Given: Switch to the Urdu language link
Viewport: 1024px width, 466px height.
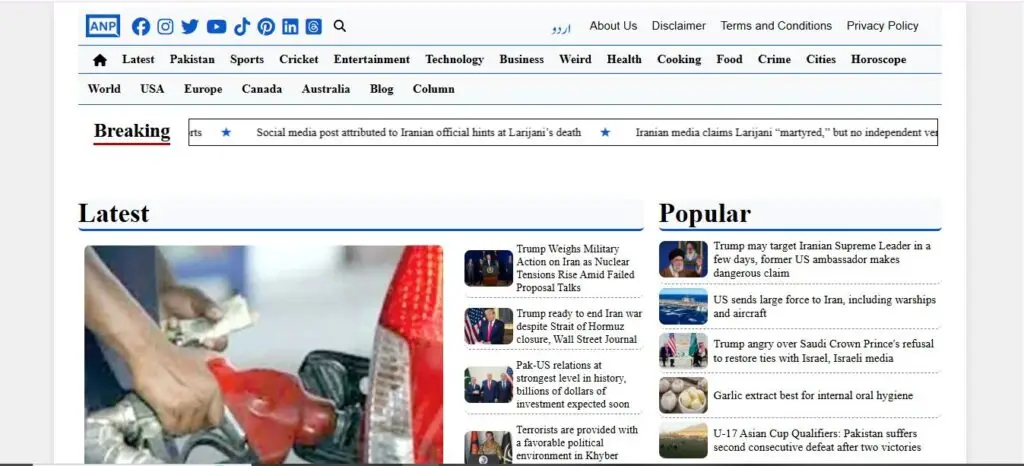Looking at the screenshot, I should [561, 29].
